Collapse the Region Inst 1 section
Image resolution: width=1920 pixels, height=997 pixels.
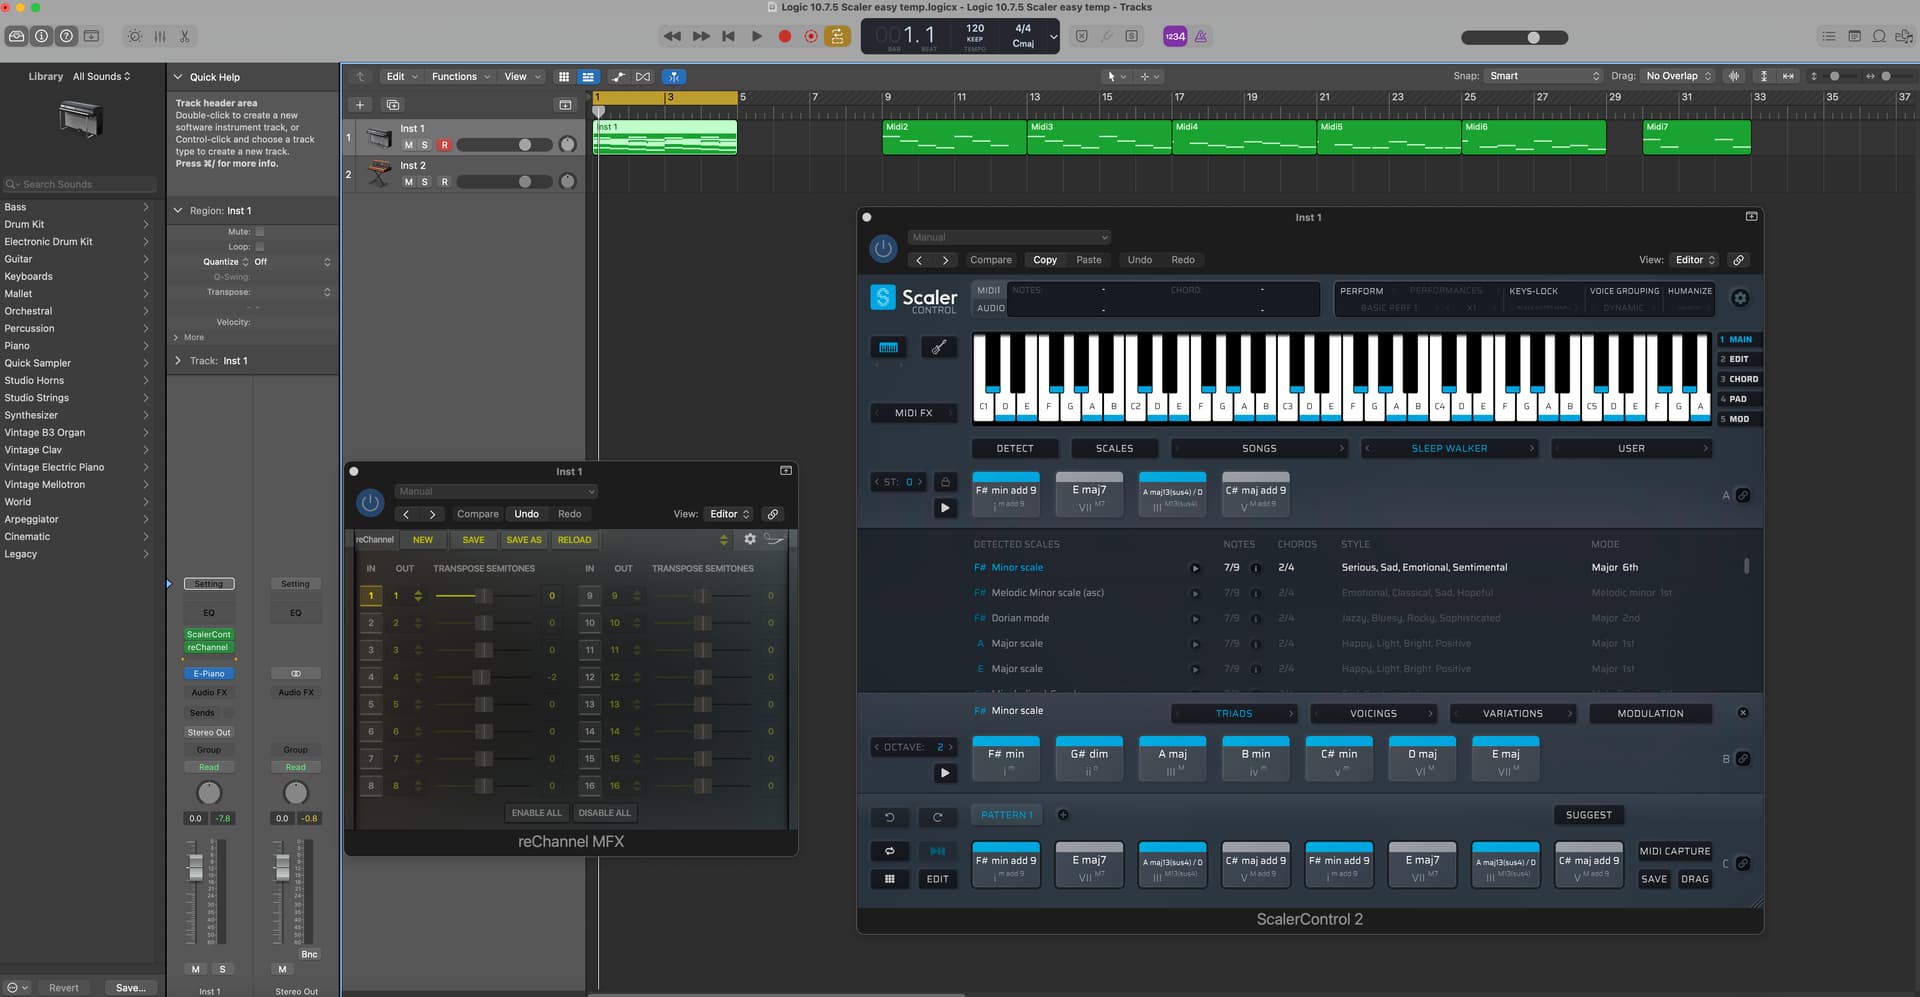pos(178,211)
